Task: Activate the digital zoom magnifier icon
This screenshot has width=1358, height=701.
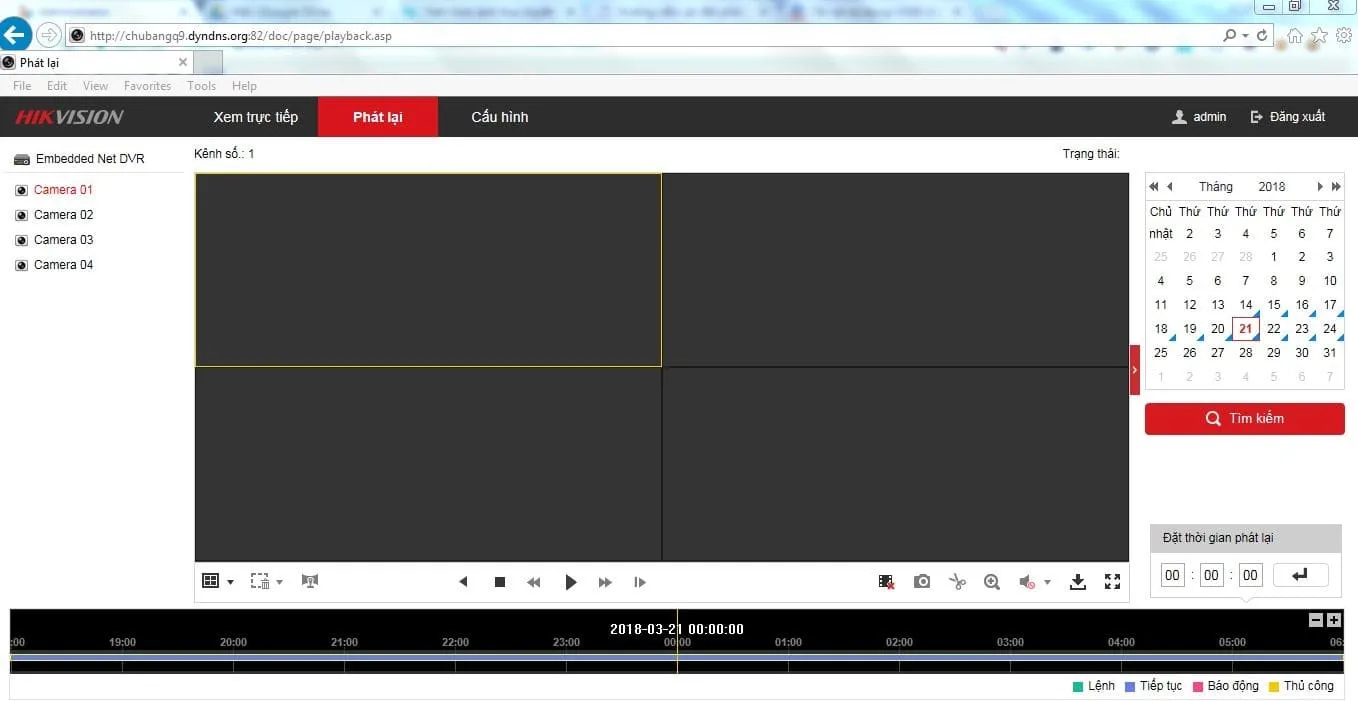Action: tap(992, 581)
